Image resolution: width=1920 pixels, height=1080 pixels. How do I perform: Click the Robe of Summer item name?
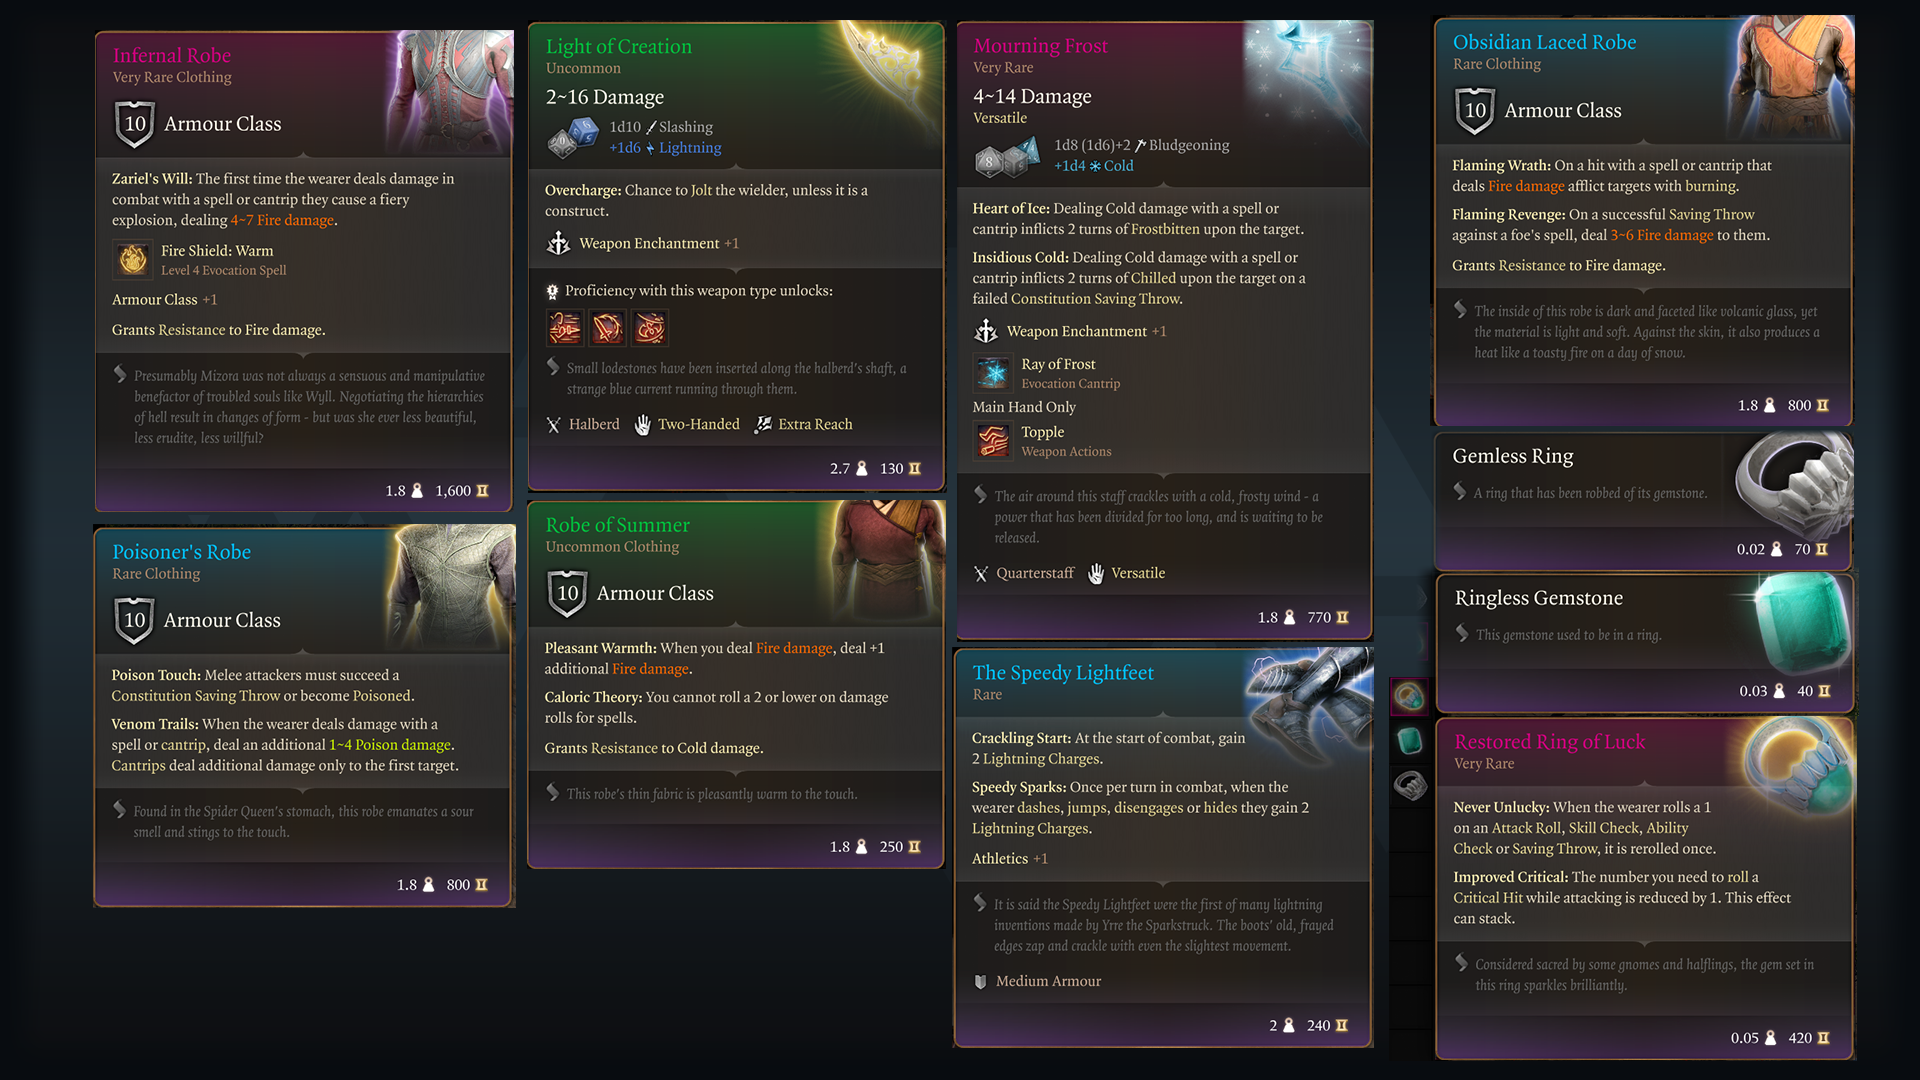(x=617, y=525)
